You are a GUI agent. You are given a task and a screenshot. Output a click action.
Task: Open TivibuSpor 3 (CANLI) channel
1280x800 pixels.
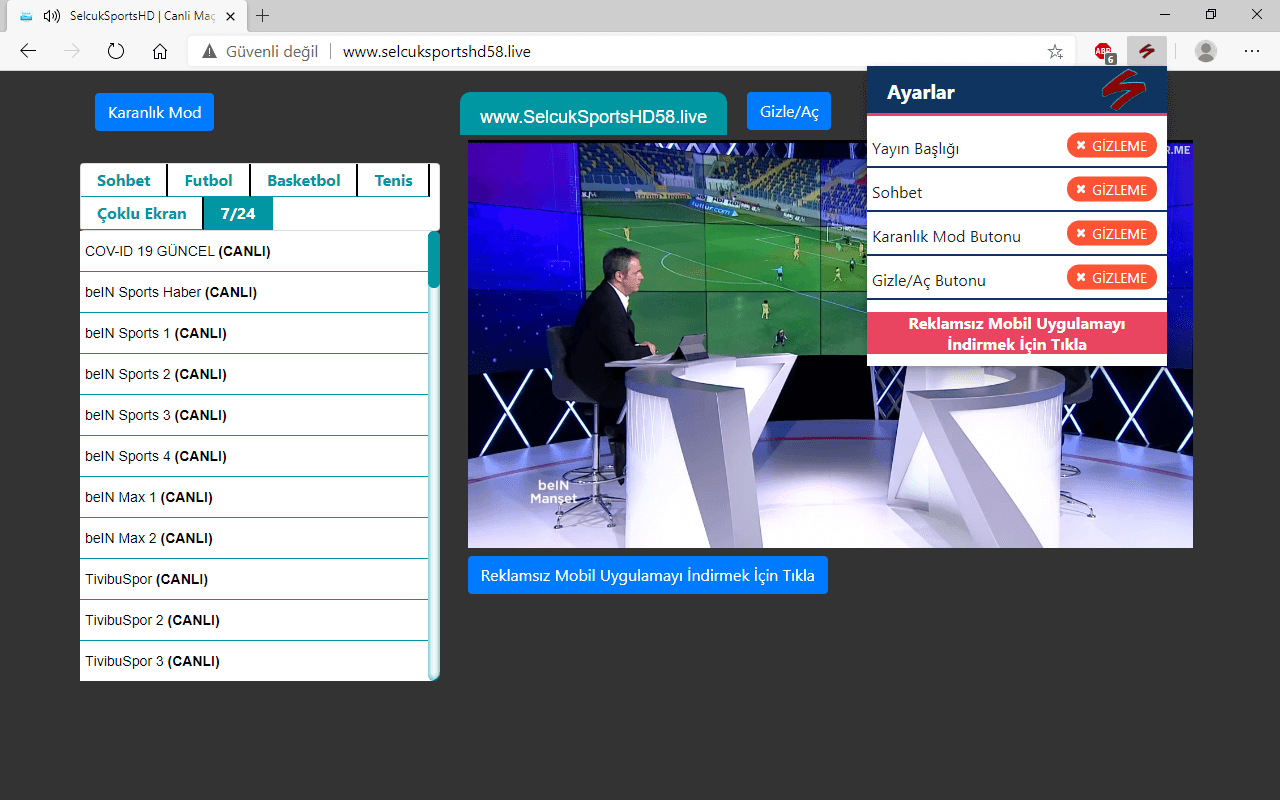point(254,661)
